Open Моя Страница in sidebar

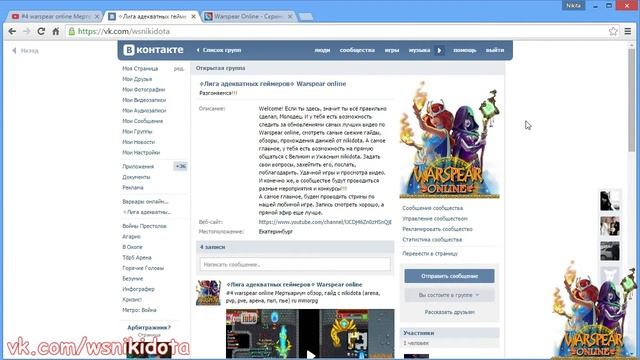[x=140, y=69]
